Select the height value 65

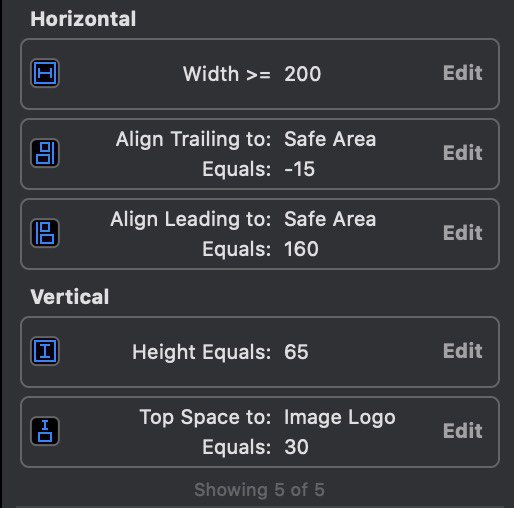296,352
